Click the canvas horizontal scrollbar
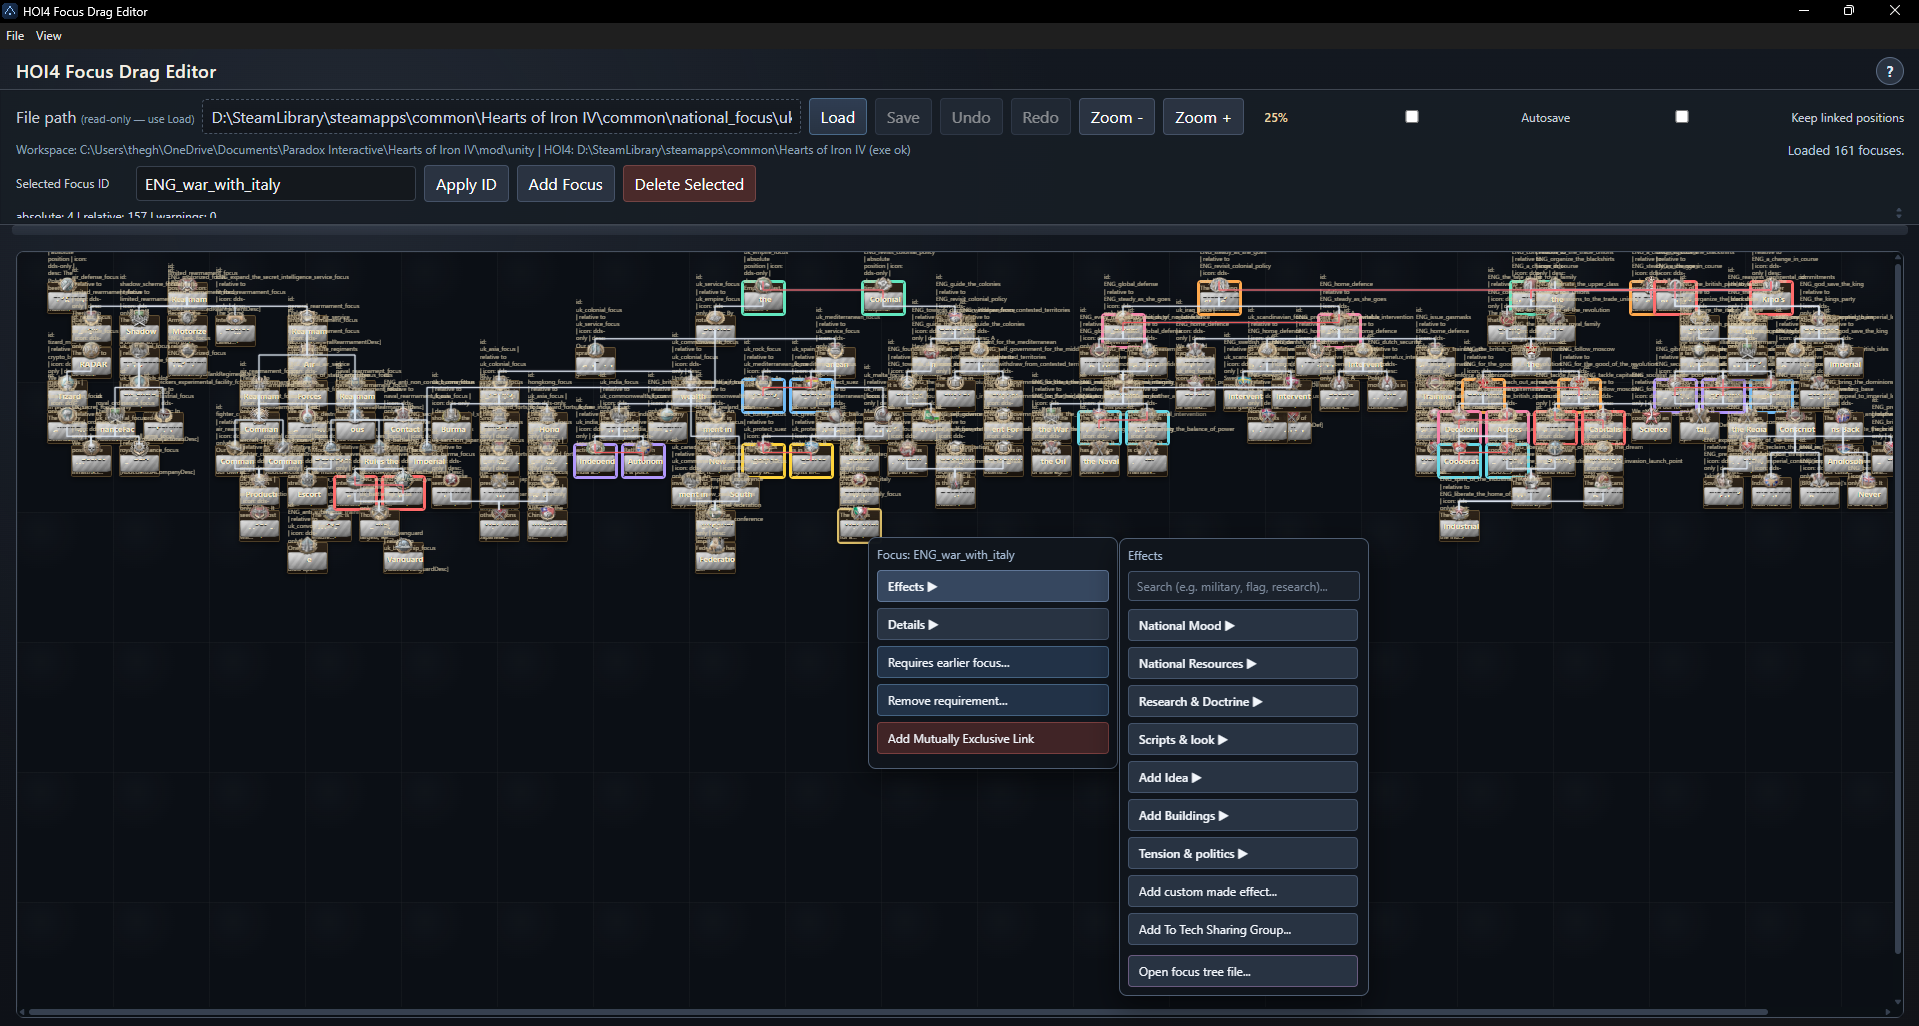1919x1026 pixels. click(x=897, y=1012)
